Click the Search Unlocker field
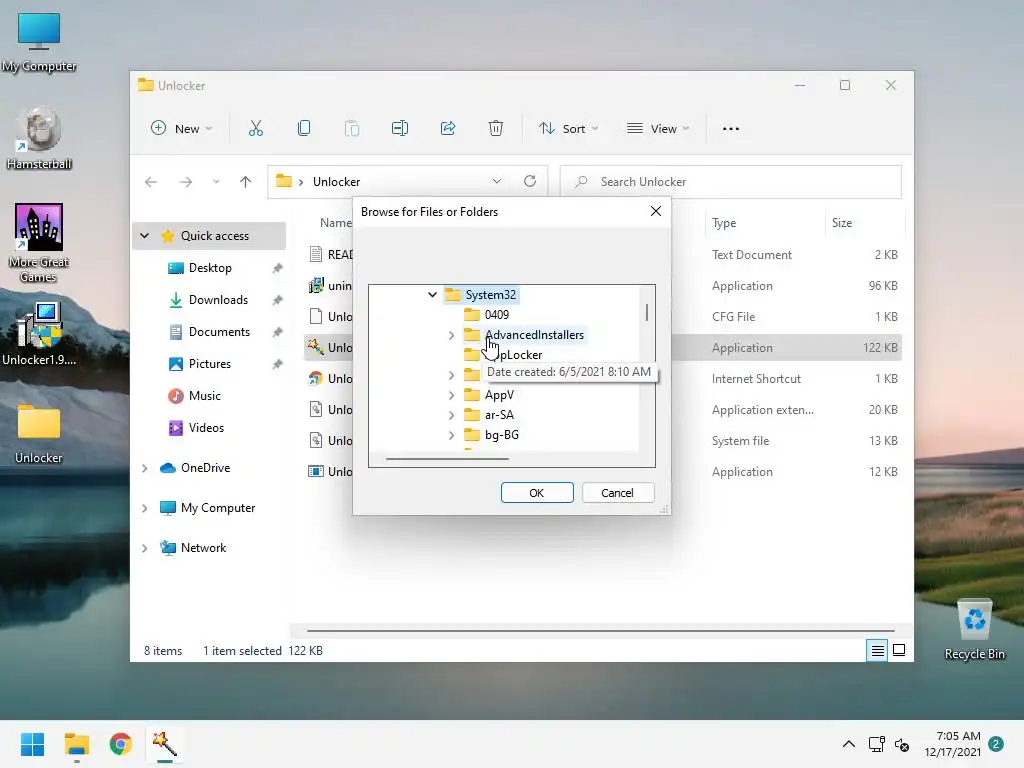Image resolution: width=1024 pixels, height=768 pixels. (731, 182)
